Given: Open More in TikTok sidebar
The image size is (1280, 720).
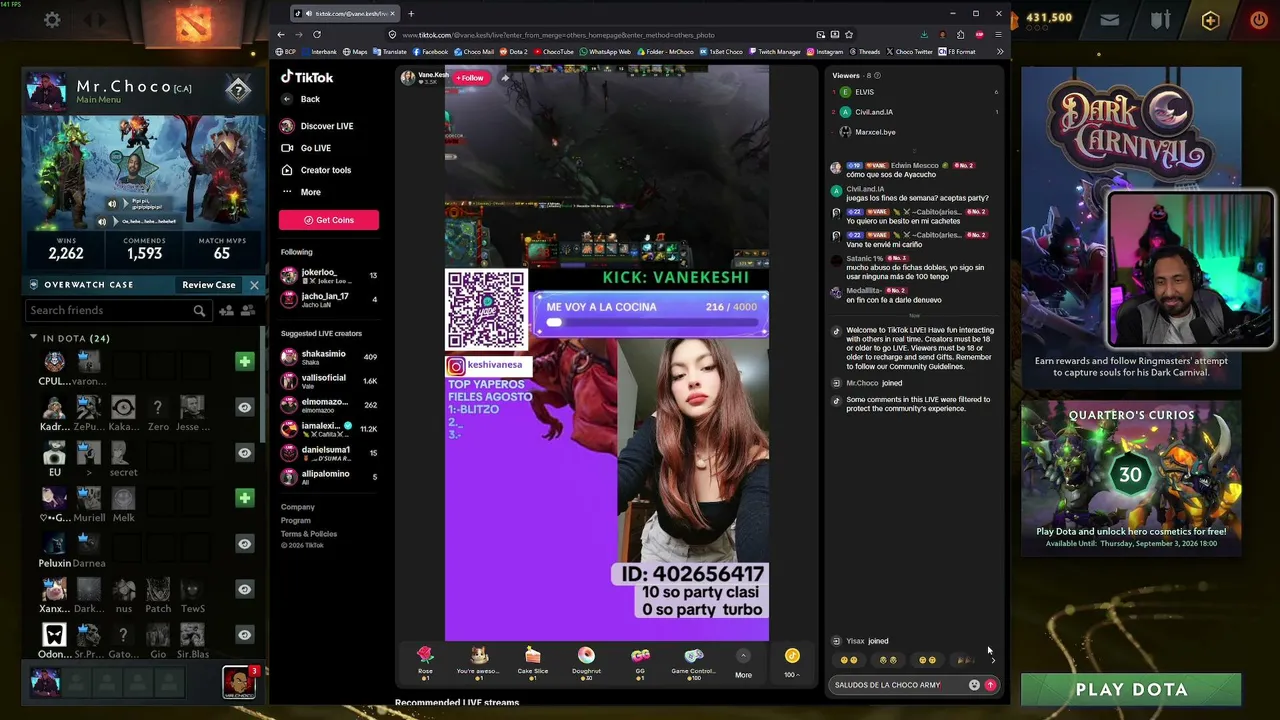Looking at the screenshot, I should pos(311,192).
